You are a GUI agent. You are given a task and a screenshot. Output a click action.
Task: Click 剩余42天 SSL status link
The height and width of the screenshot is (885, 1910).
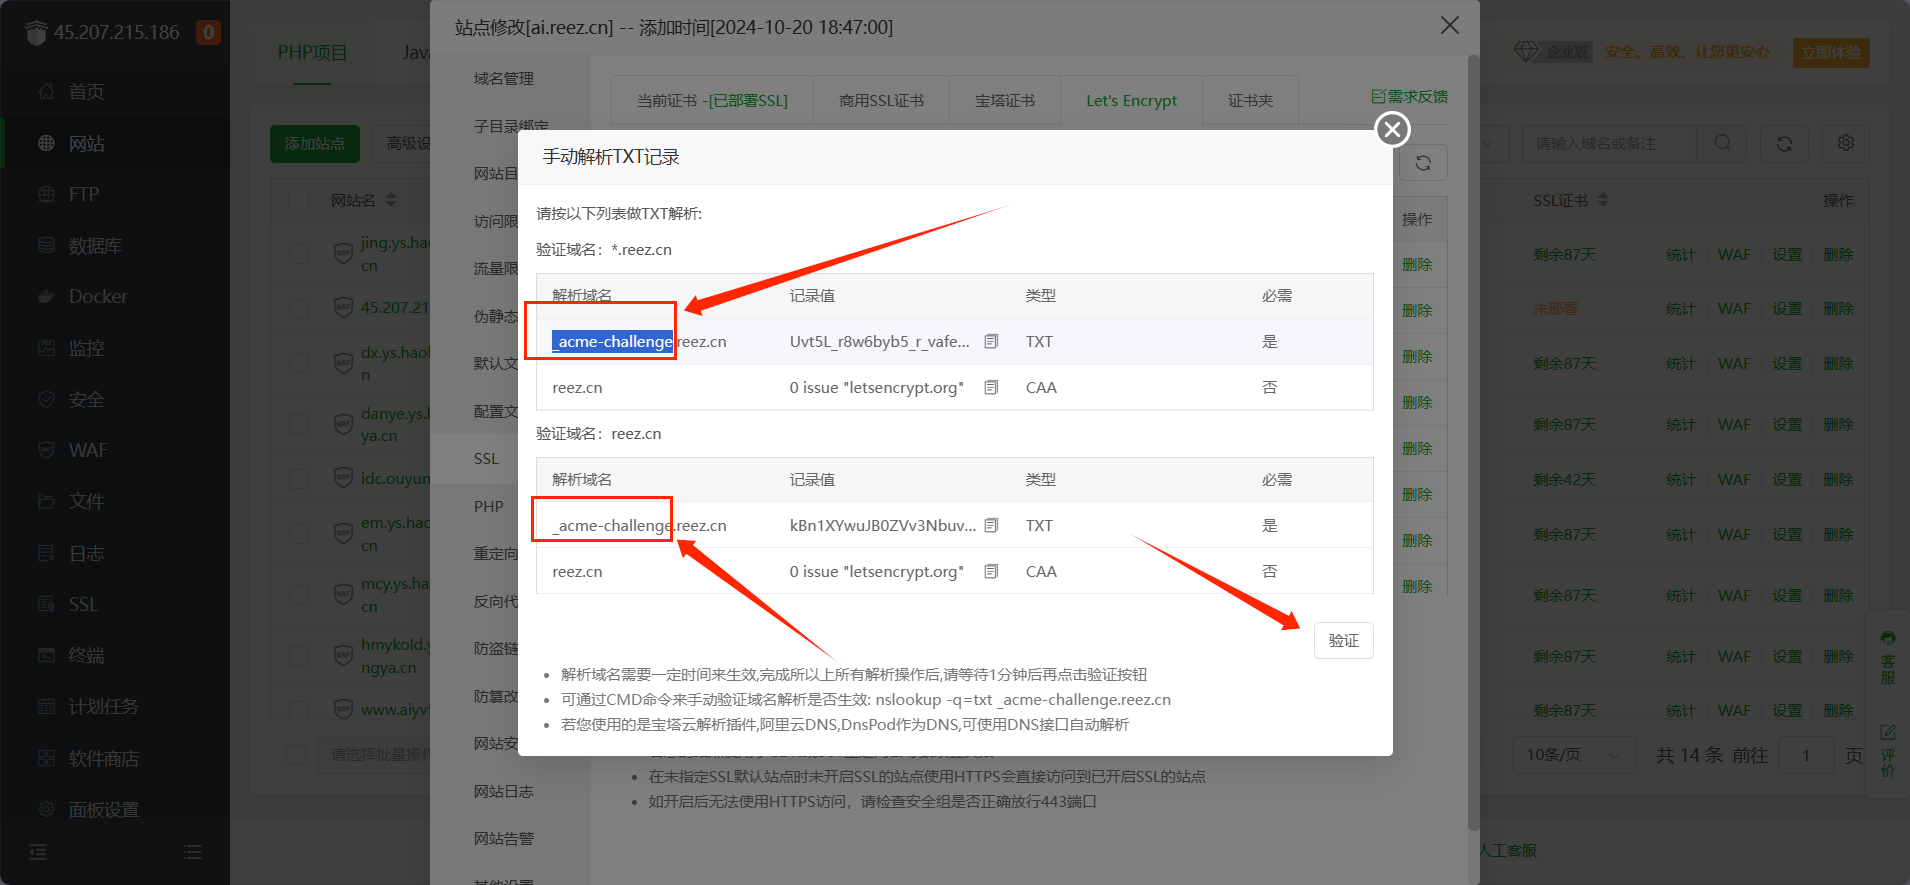pyautogui.click(x=1564, y=480)
